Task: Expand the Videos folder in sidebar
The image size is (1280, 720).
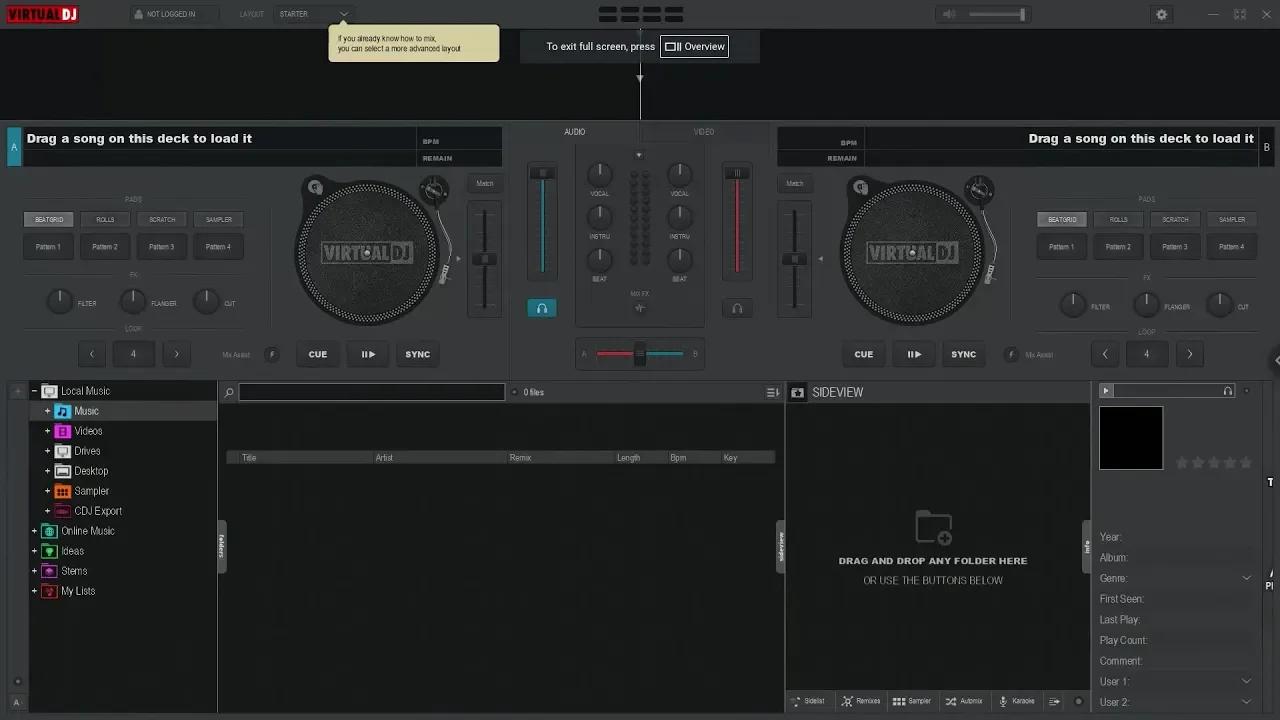Action: (x=46, y=430)
